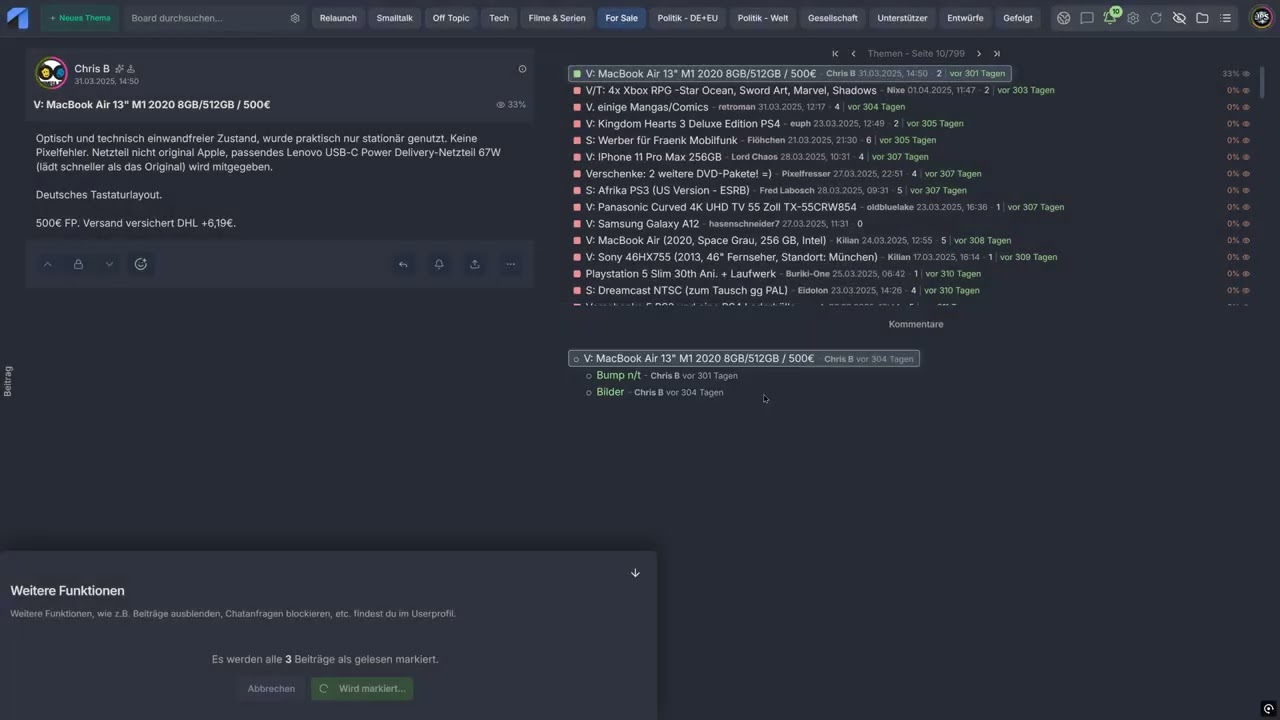
Task: Click Abbrechen in the confirmation dialog
Action: tap(271, 689)
